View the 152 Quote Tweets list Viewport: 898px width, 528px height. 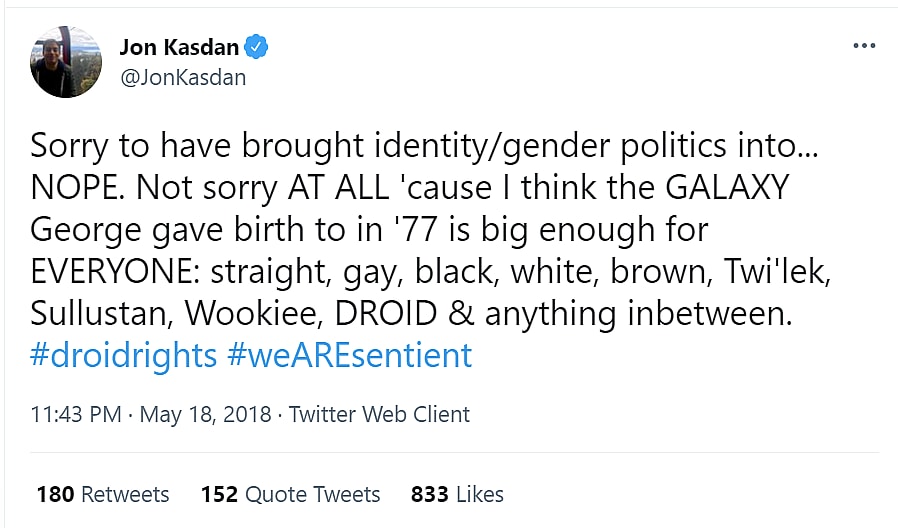click(x=290, y=494)
